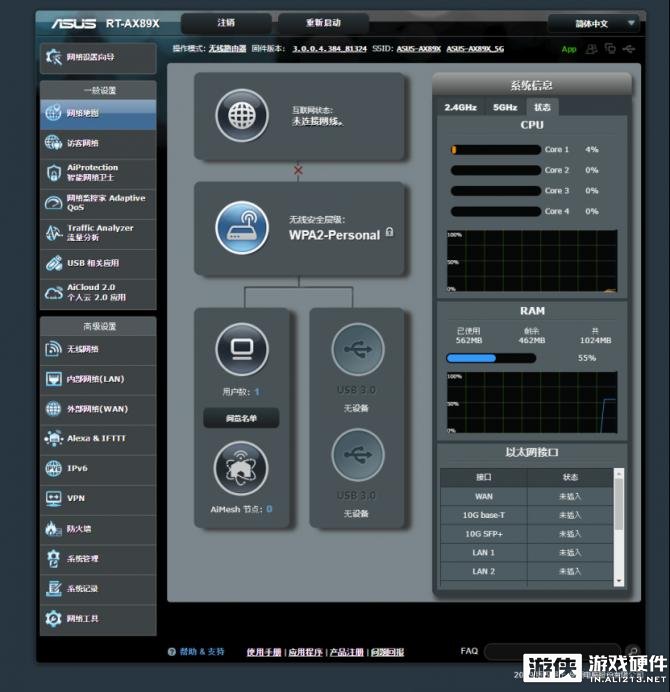This screenshot has height=692, width=670.
Task: Click firmware version link 3.0.0.4.384_81324
Action: click(x=330, y=49)
